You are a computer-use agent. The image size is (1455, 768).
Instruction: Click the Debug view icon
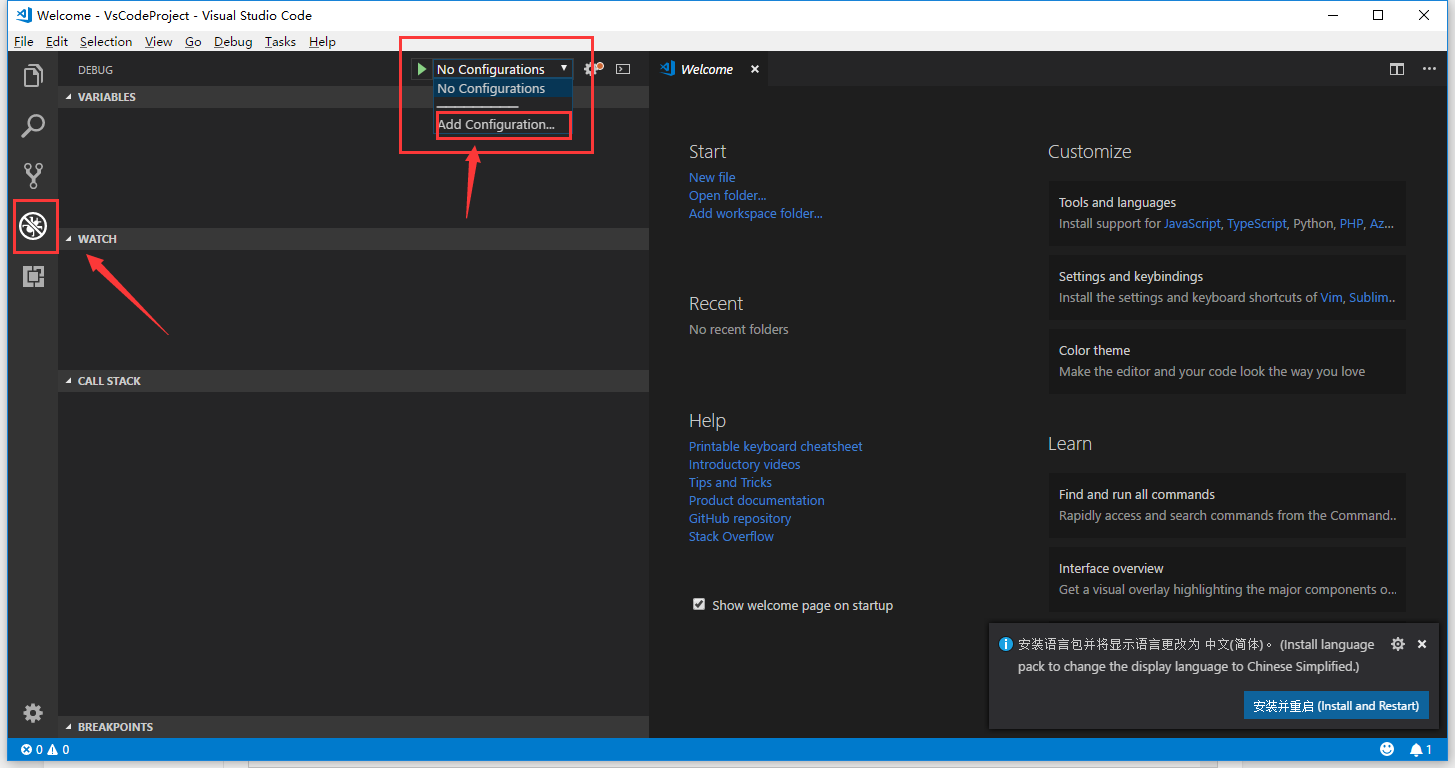pyautogui.click(x=34, y=226)
